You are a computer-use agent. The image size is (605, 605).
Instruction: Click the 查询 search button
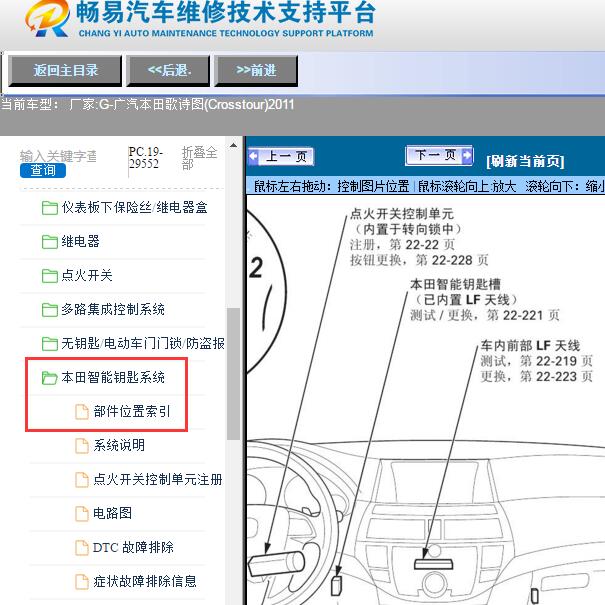point(43,170)
